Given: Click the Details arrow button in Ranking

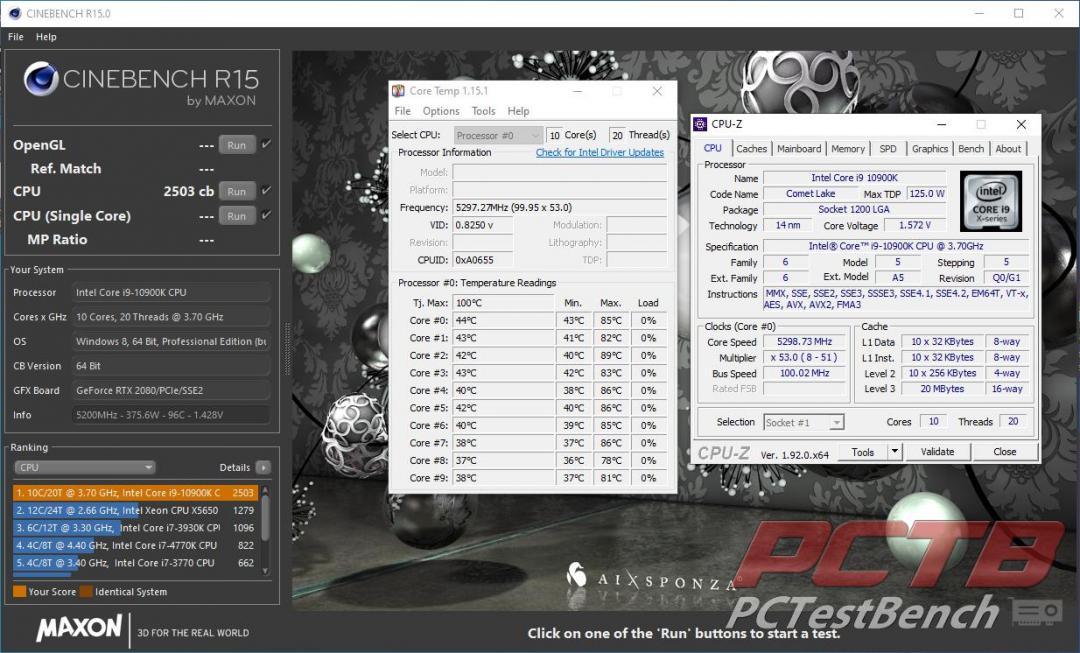Looking at the screenshot, I should pos(262,467).
